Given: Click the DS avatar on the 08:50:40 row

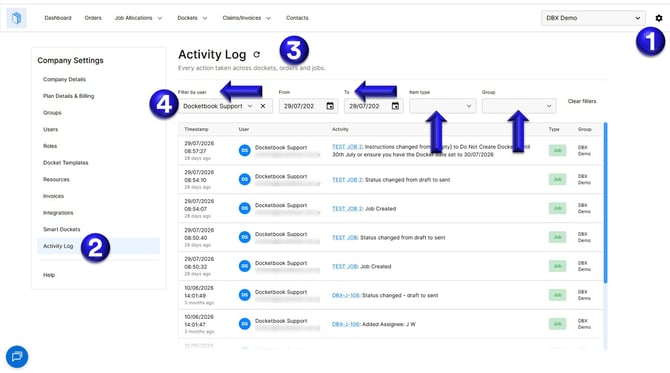Looking at the screenshot, I should point(244,237).
